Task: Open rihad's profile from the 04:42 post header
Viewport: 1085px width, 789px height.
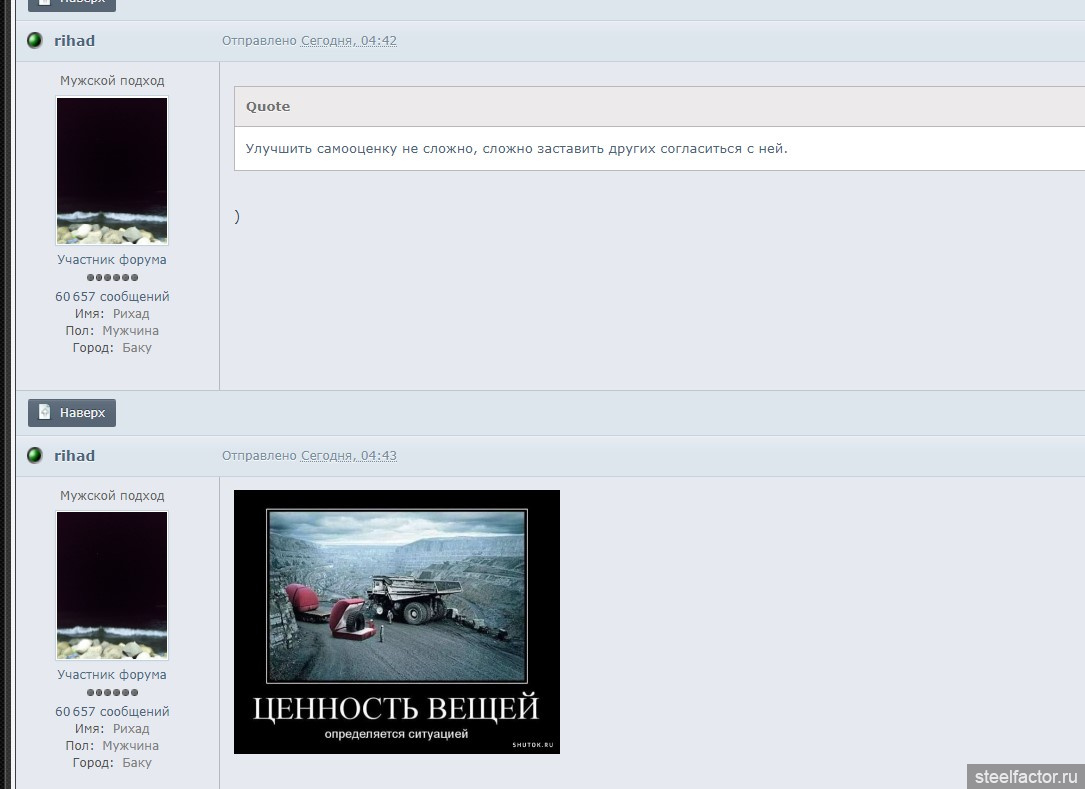Action: pyautogui.click(x=75, y=41)
